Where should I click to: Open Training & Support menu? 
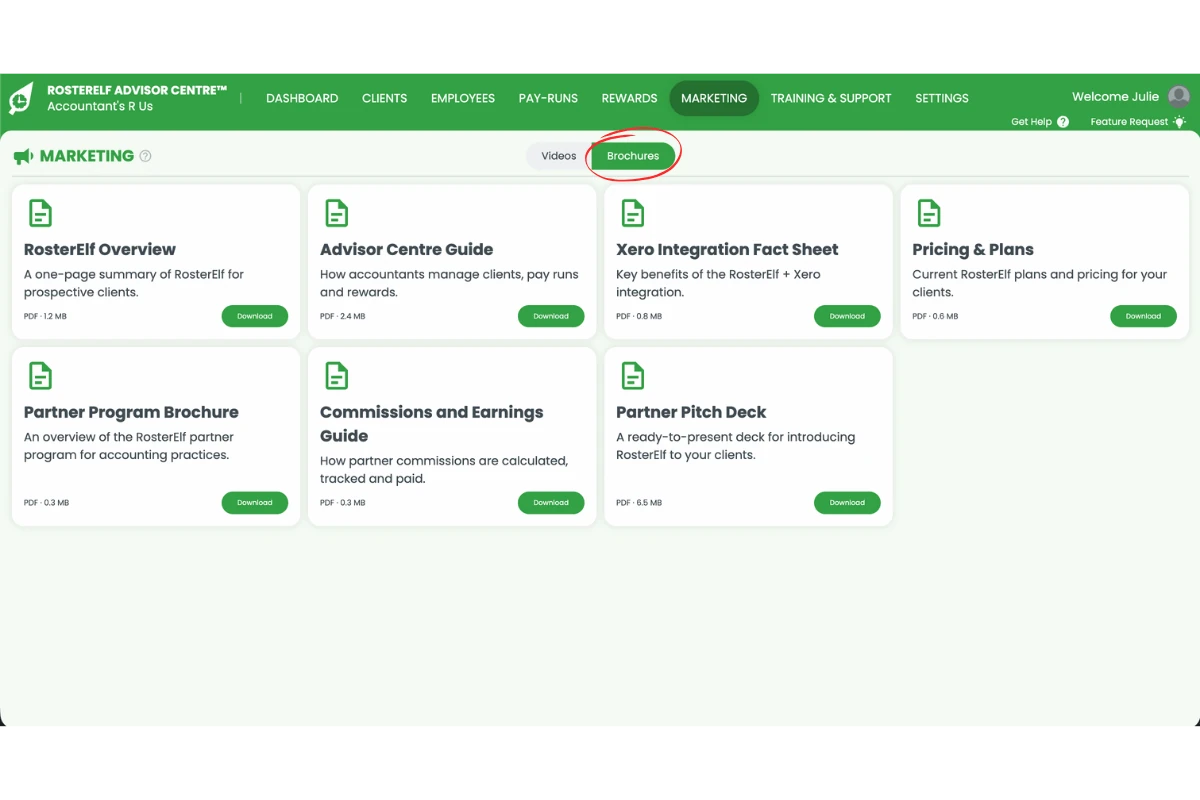831,98
